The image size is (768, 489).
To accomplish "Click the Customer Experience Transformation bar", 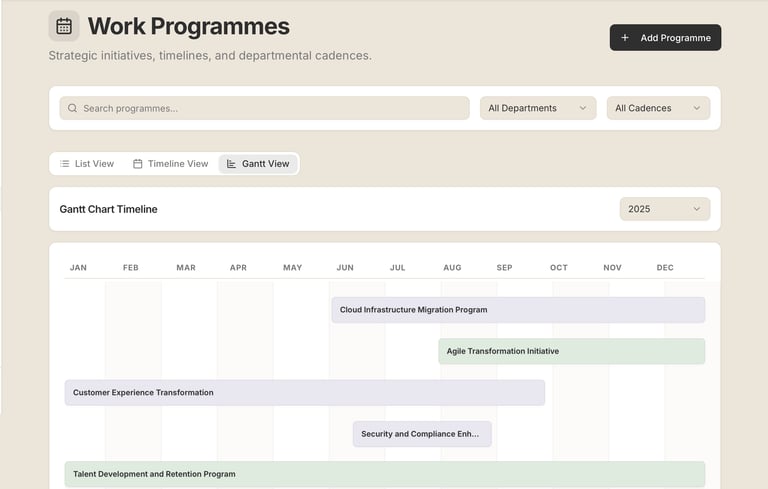I will tap(305, 393).
